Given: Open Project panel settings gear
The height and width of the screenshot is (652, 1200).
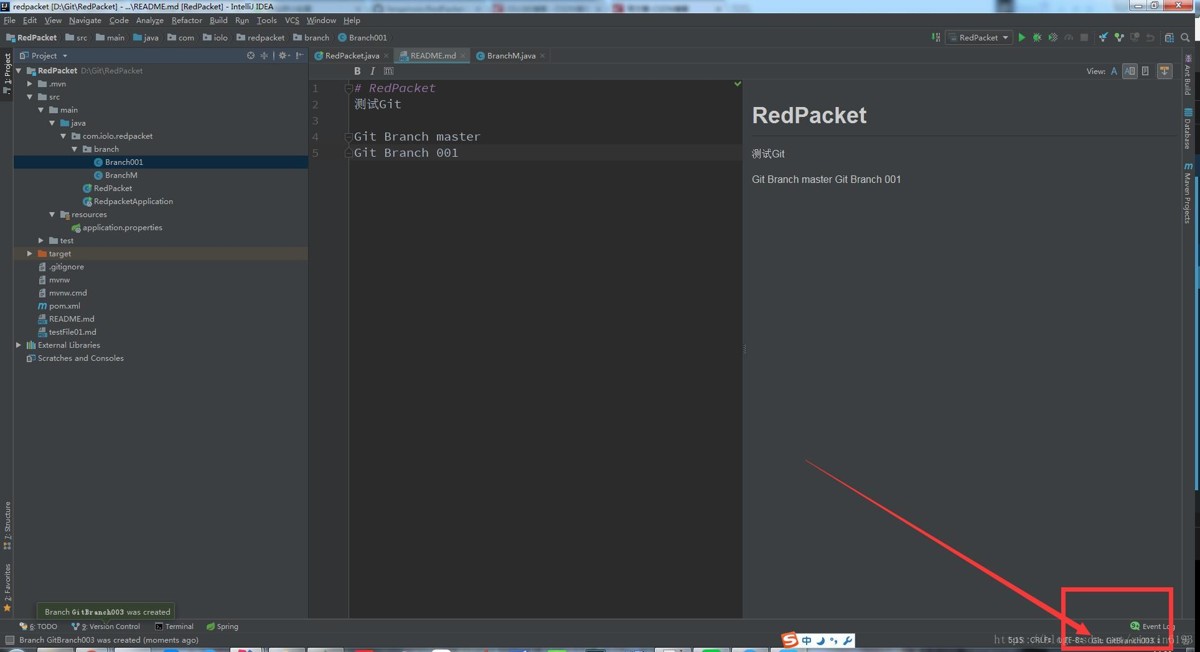Looking at the screenshot, I should point(283,56).
